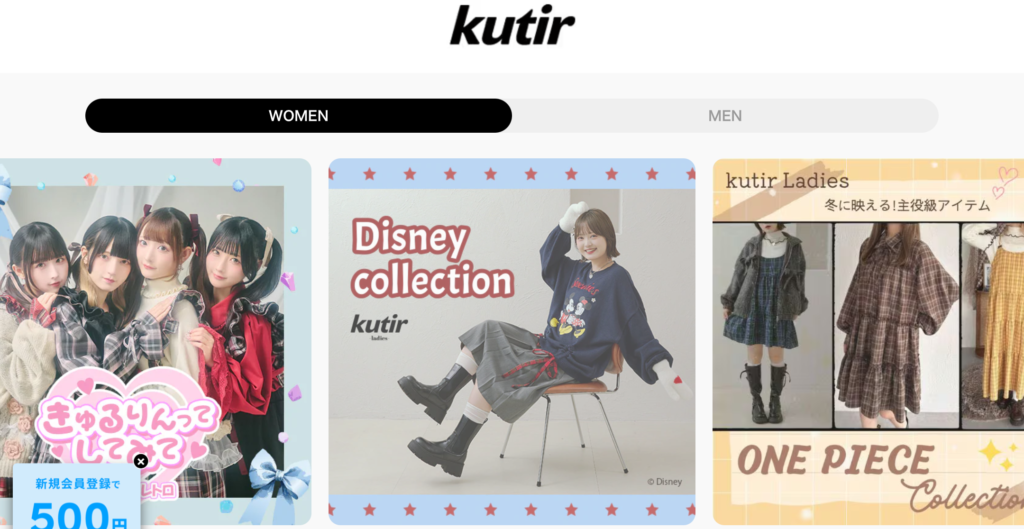Select the yellow gingham dress photo

tap(993, 325)
